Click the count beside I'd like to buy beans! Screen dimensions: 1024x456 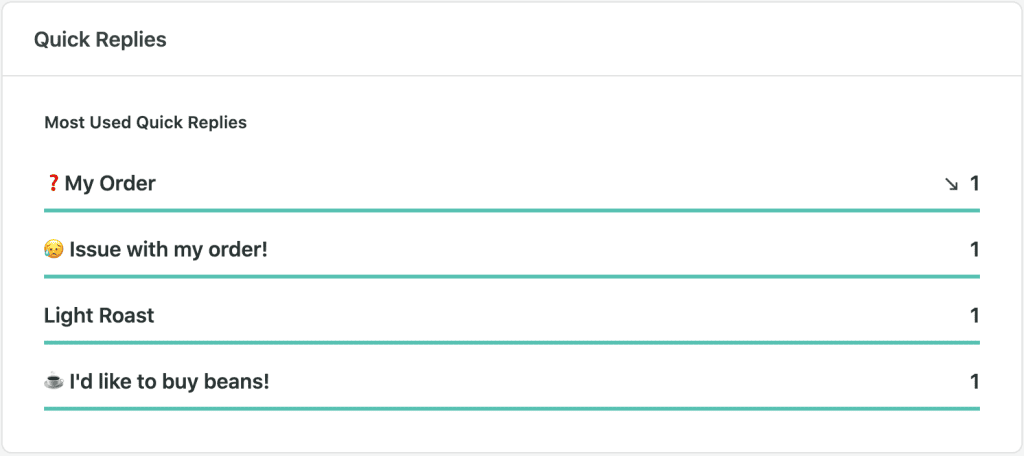click(974, 381)
